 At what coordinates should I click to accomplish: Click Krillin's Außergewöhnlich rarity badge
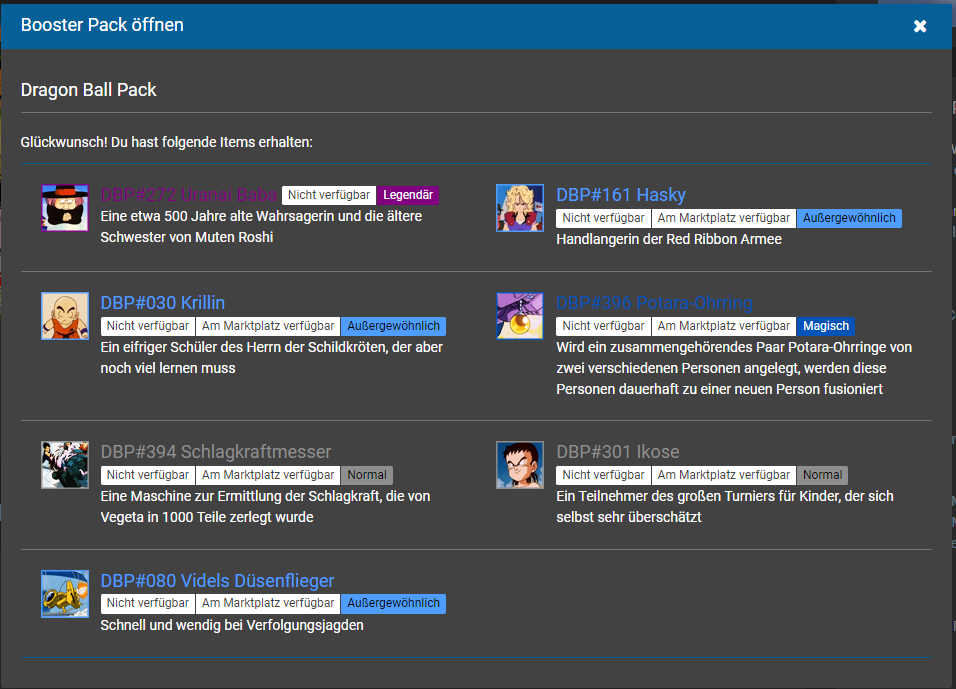393,326
